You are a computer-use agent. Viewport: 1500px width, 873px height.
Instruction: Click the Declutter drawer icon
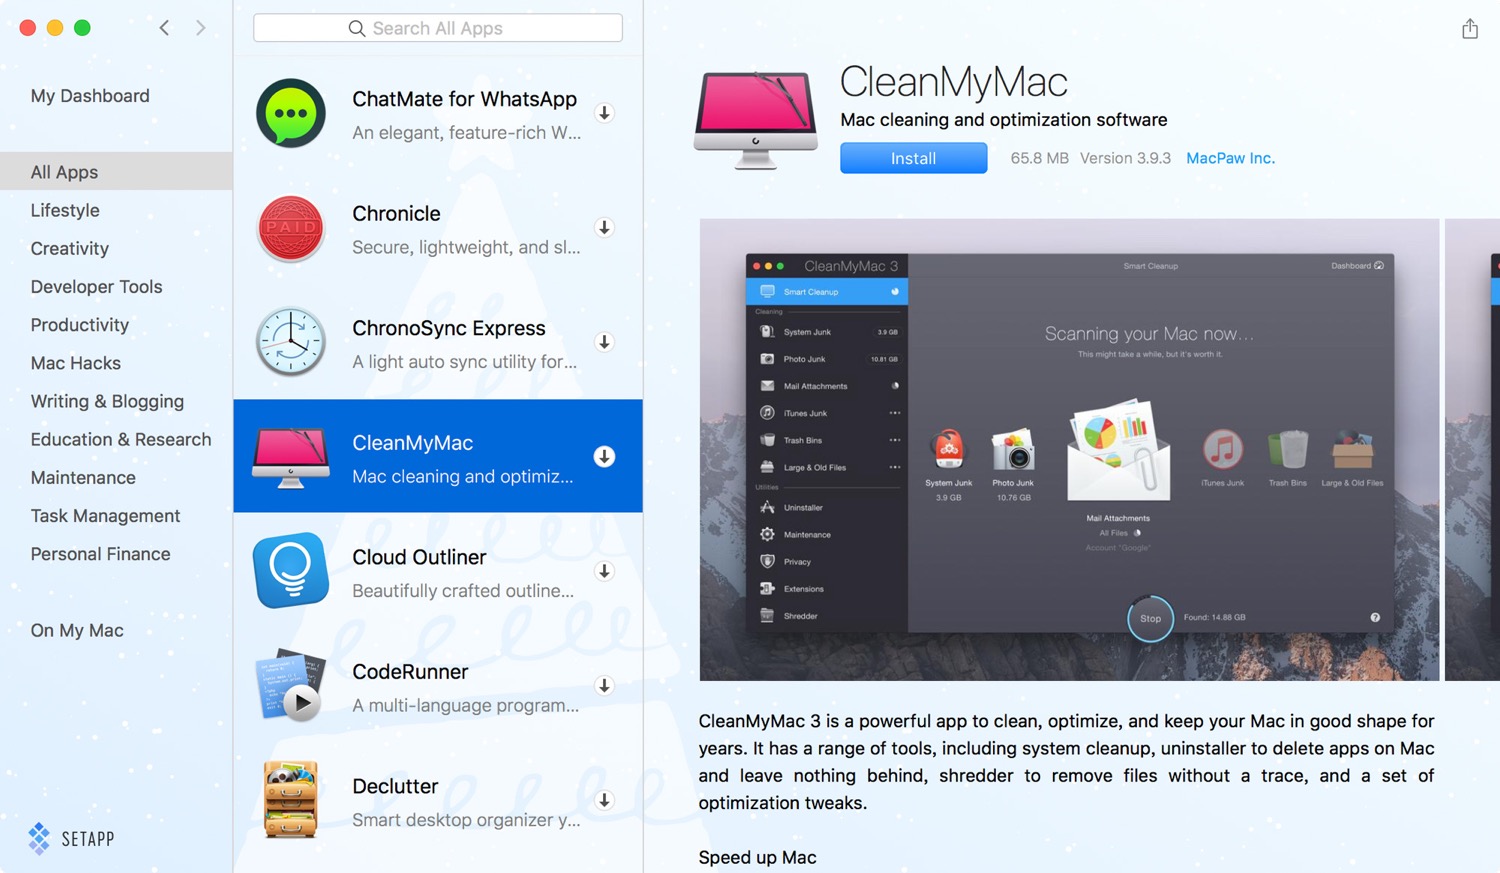(x=291, y=800)
